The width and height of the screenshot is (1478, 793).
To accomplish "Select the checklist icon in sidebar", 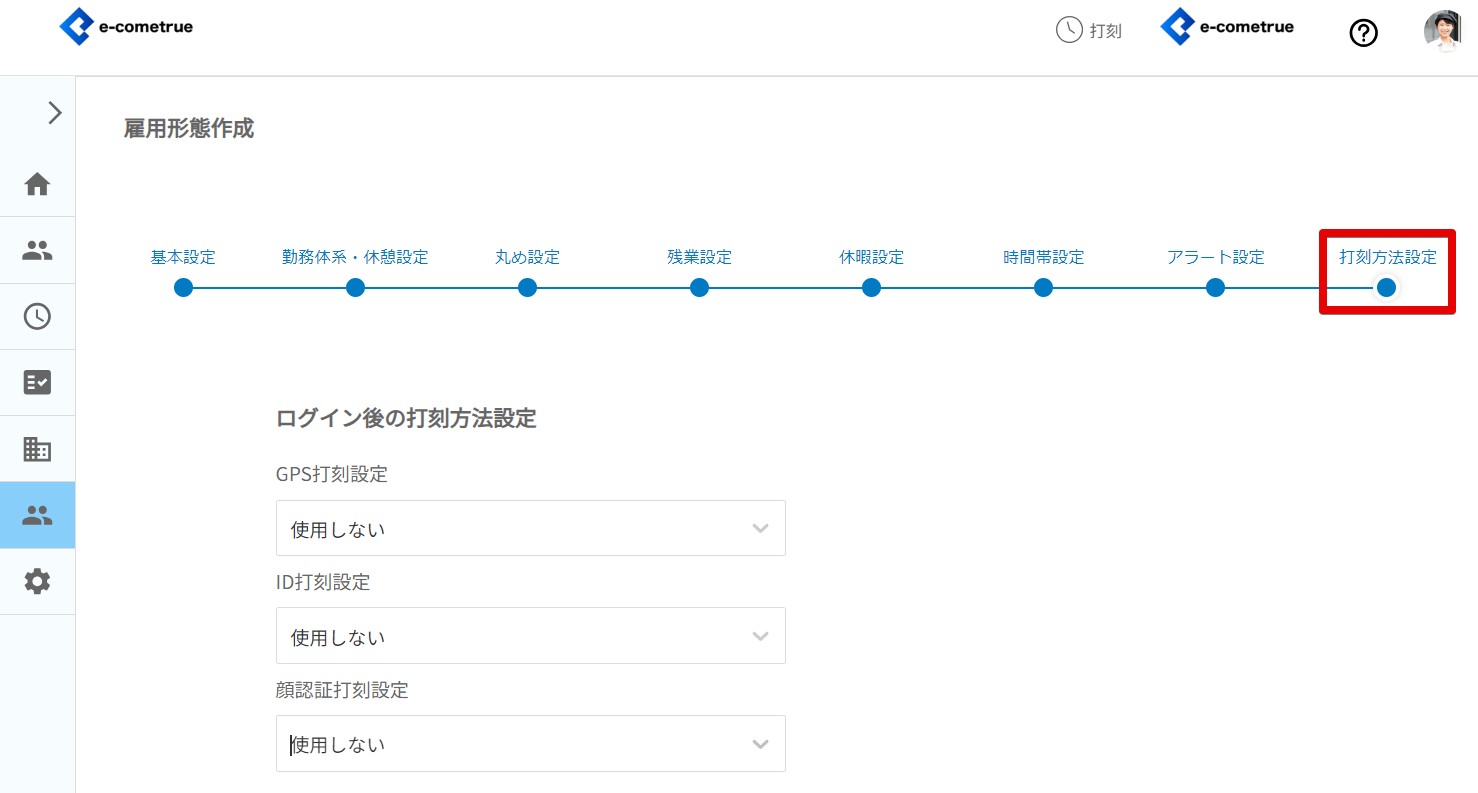I will [37, 383].
